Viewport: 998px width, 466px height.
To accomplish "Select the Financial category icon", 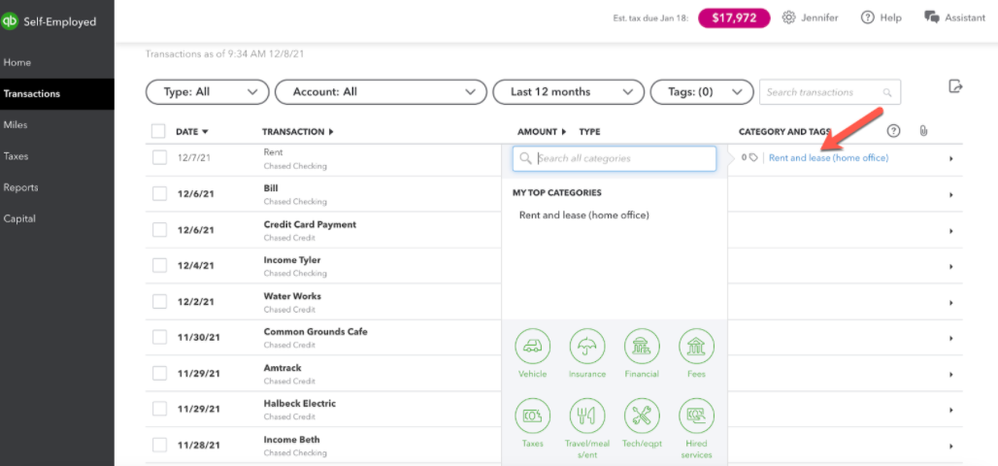I will [642, 347].
